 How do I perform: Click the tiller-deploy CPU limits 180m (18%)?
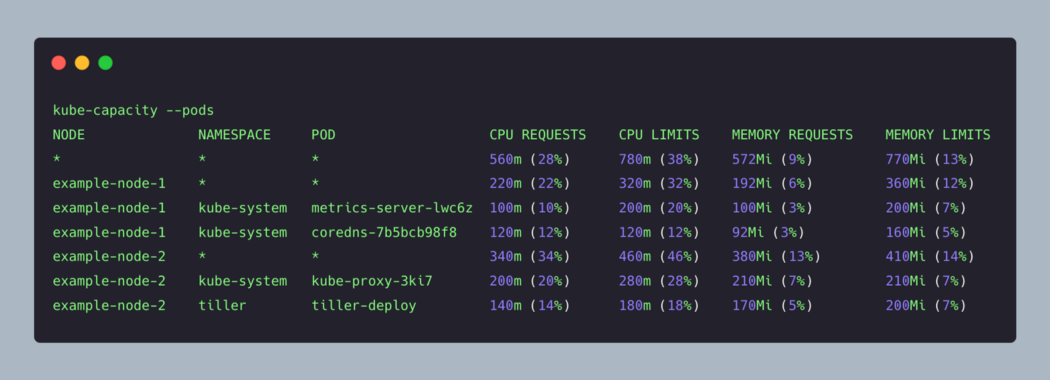(659, 306)
